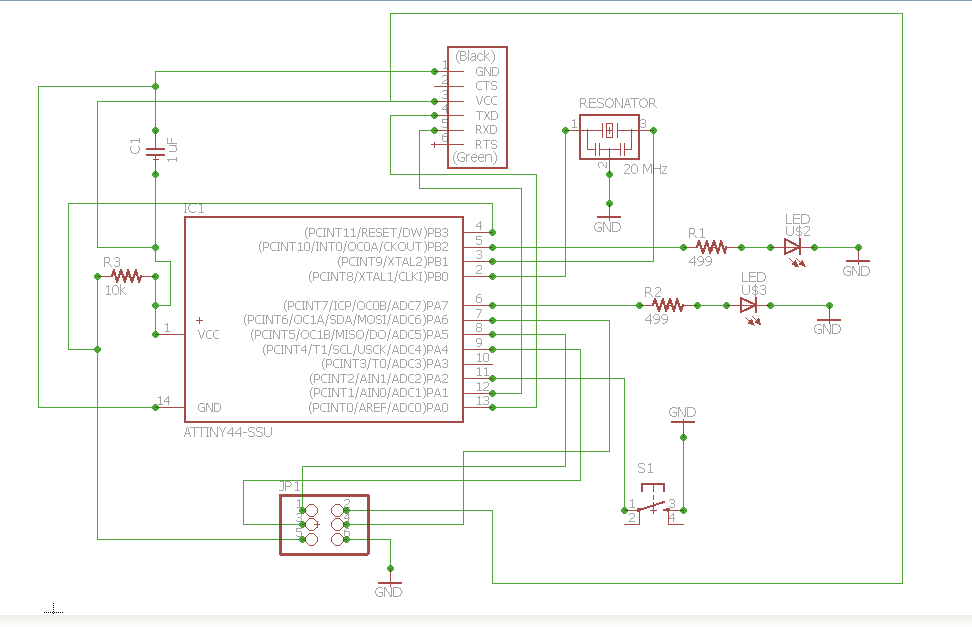Click the PA0 AREF pin label

coord(378,407)
